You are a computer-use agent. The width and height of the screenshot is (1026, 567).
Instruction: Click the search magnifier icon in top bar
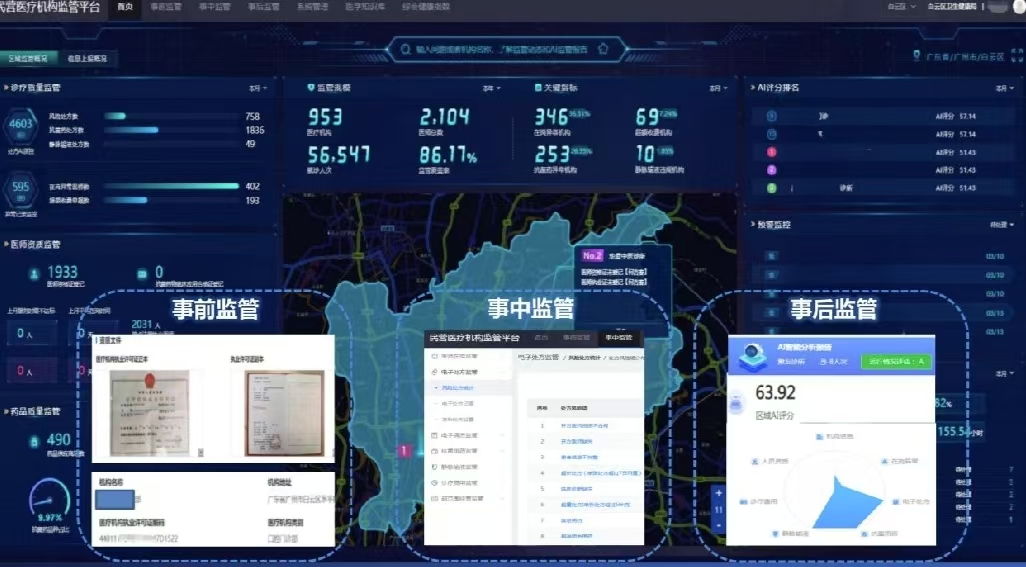point(404,48)
